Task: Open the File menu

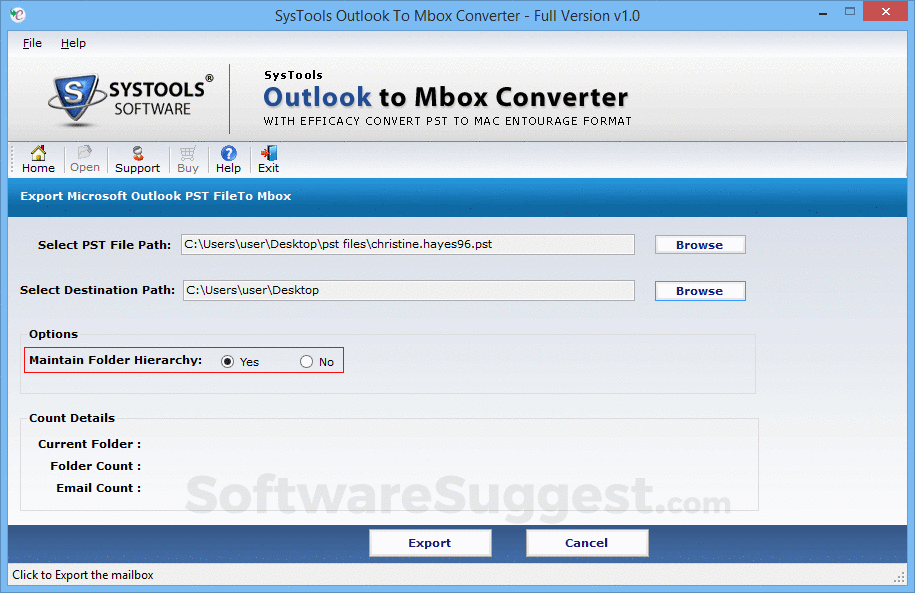Action: coord(31,43)
